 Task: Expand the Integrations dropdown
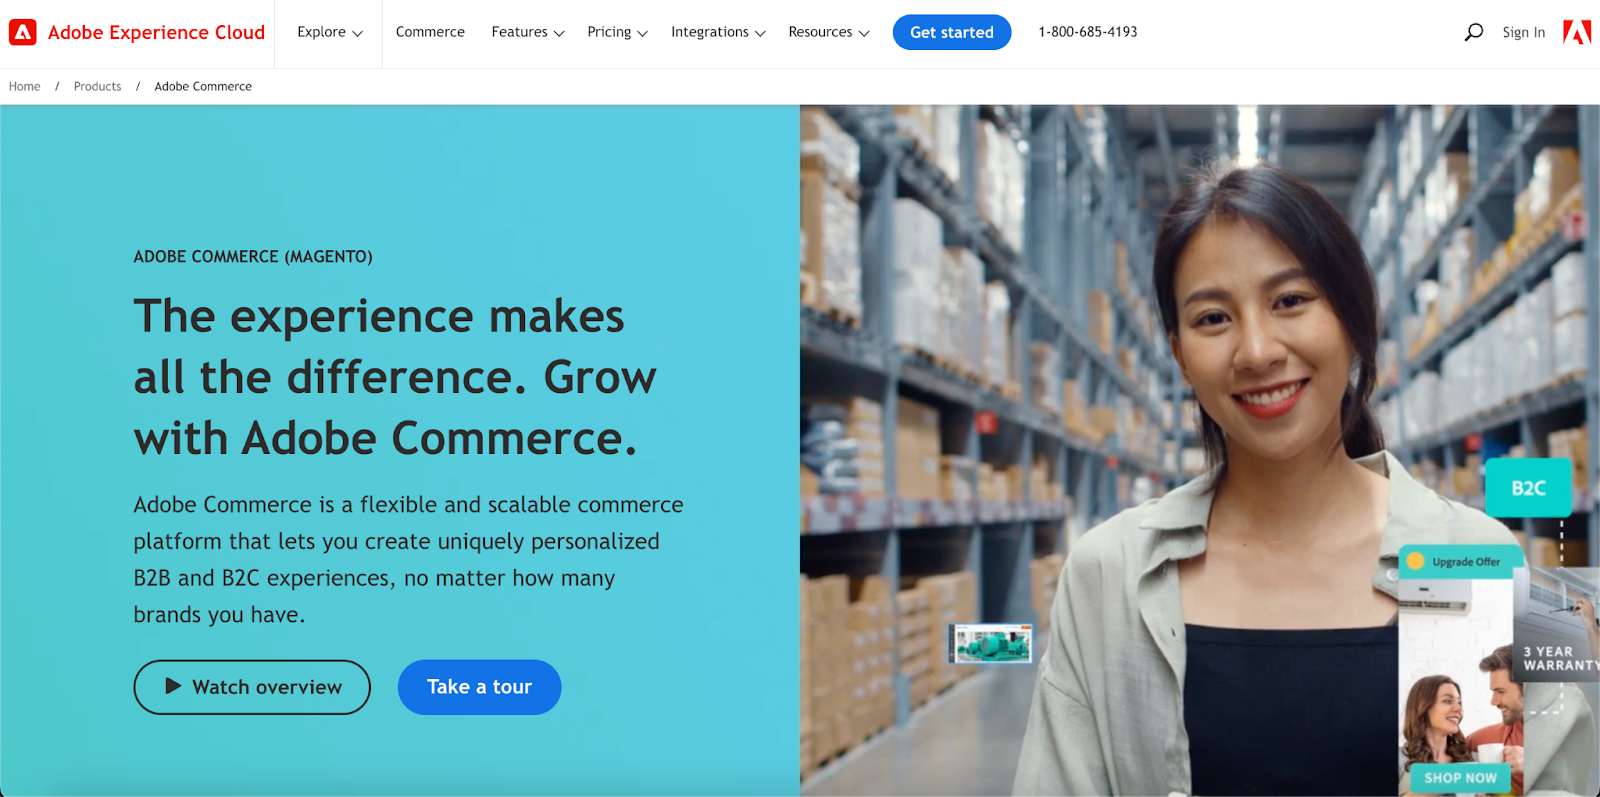pyautogui.click(x=718, y=32)
